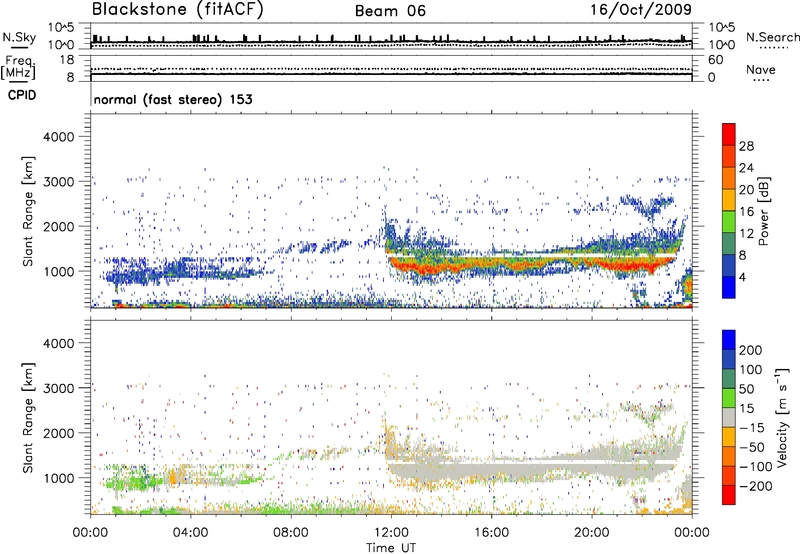800x554 pixels.
Task: Click the 'Power [dB]' colorbar title
Action: (764, 211)
